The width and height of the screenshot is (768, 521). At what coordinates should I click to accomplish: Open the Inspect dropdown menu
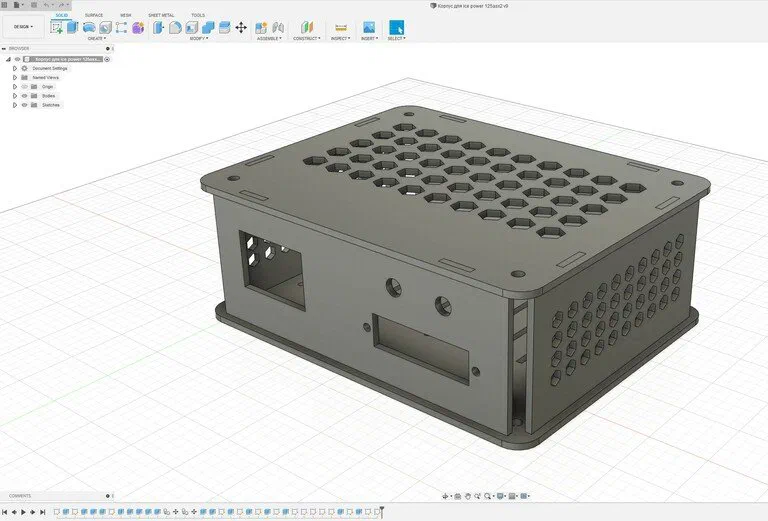coord(340,38)
